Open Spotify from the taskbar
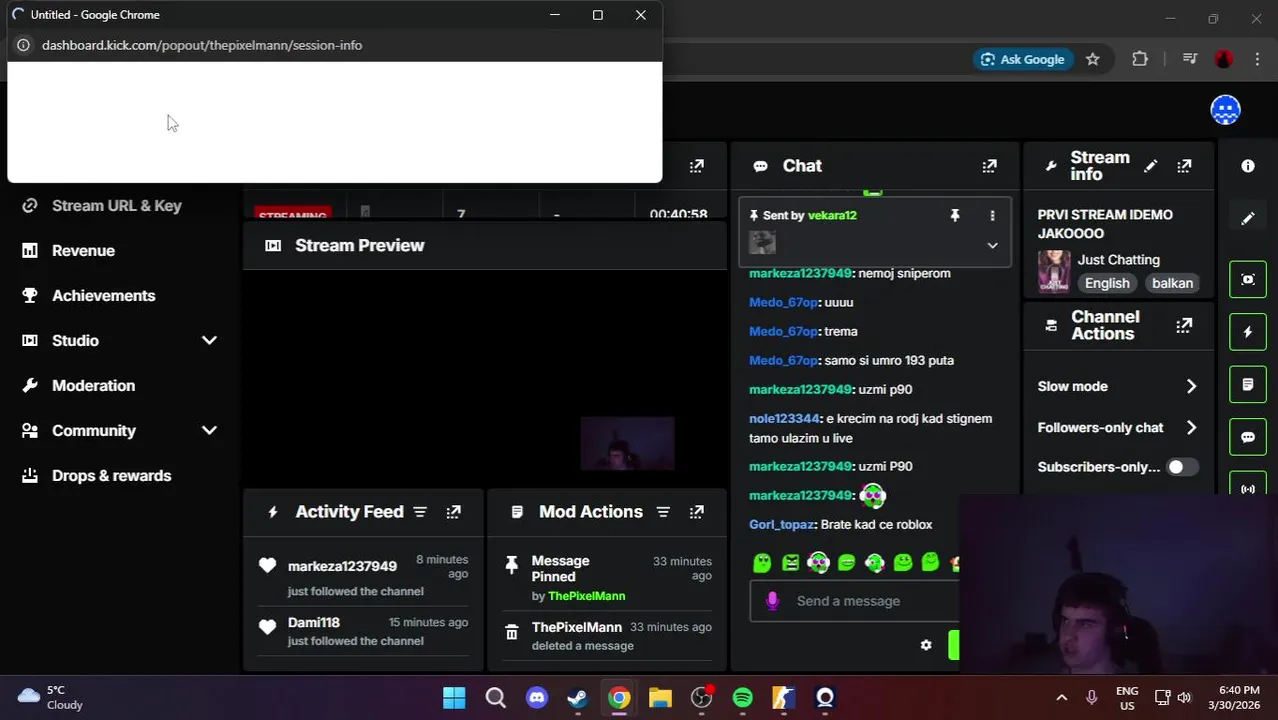Image resolution: width=1278 pixels, height=720 pixels. 743,697
